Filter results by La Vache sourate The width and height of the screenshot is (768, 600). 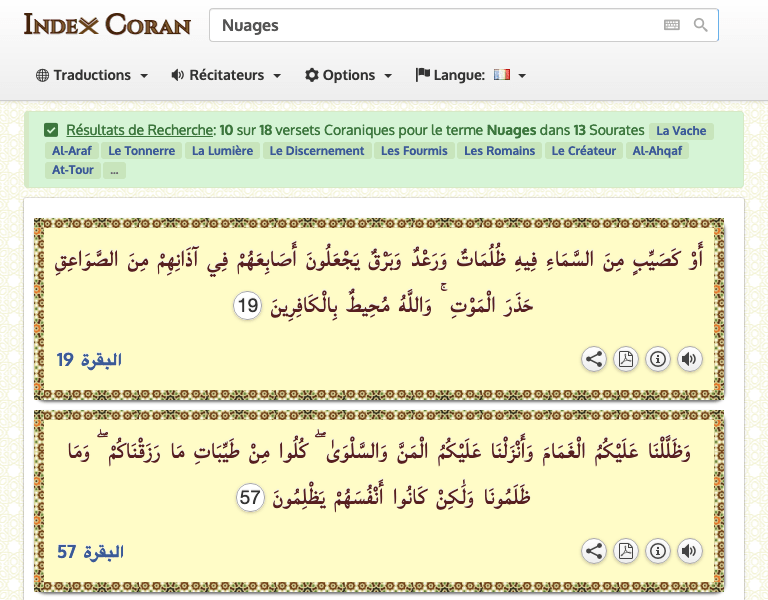(x=681, y=131)
